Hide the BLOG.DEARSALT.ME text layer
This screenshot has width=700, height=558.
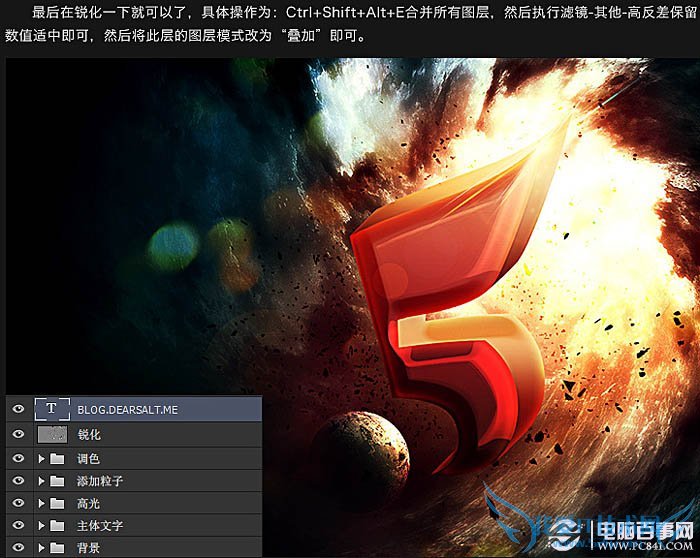(18, 409)
